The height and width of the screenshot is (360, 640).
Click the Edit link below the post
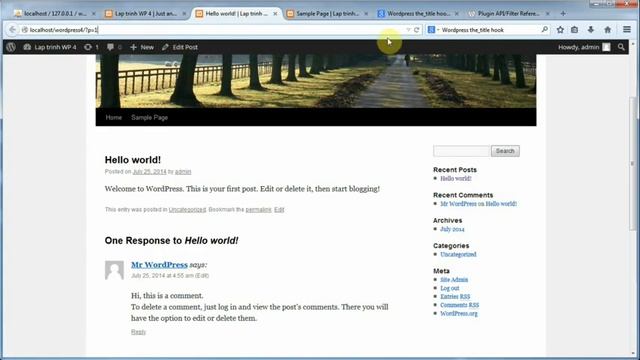click(x=279, y=209)
